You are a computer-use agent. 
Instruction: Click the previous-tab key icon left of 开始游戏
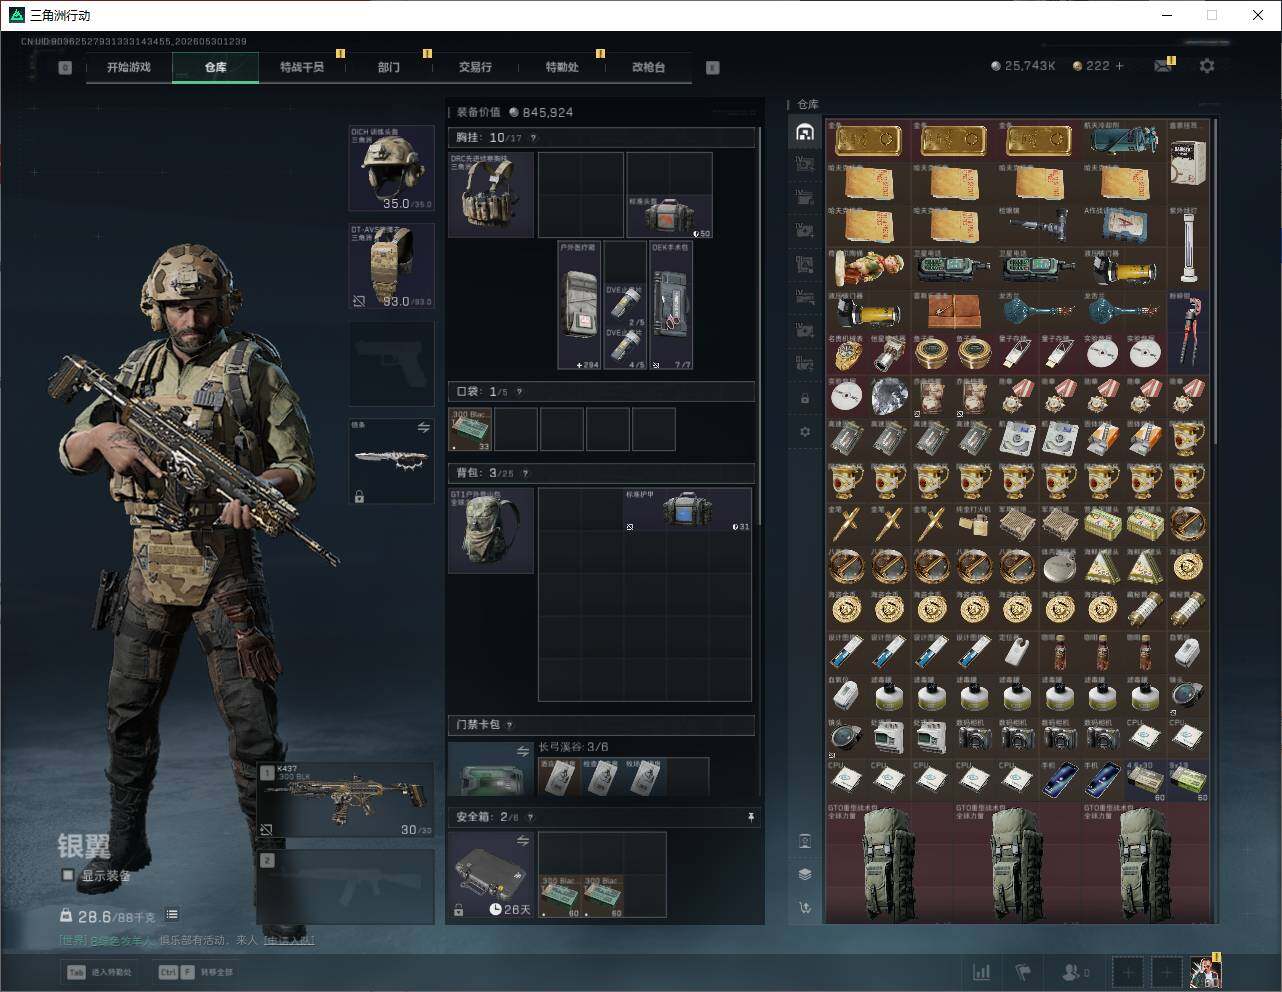pos(65,68)
